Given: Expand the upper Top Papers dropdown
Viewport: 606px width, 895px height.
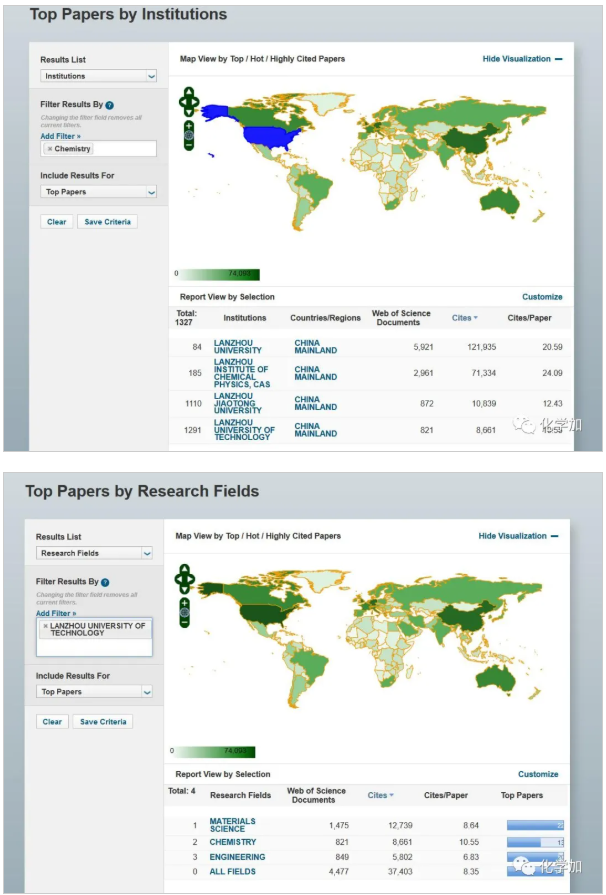Looking at the screenshot, I should coord(98,192).
